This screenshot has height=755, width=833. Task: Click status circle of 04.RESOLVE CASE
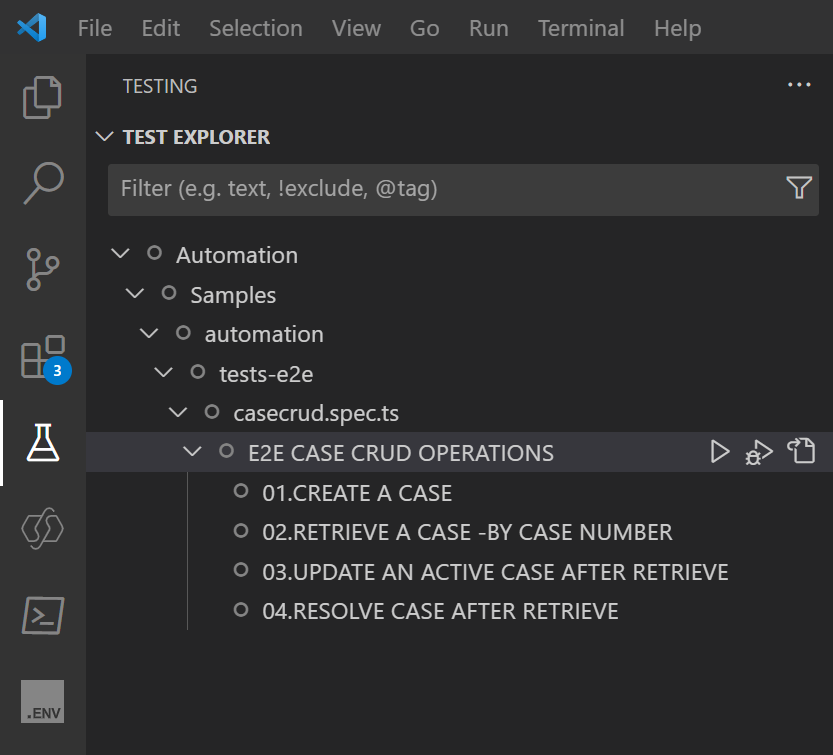(x=241, y=609)
